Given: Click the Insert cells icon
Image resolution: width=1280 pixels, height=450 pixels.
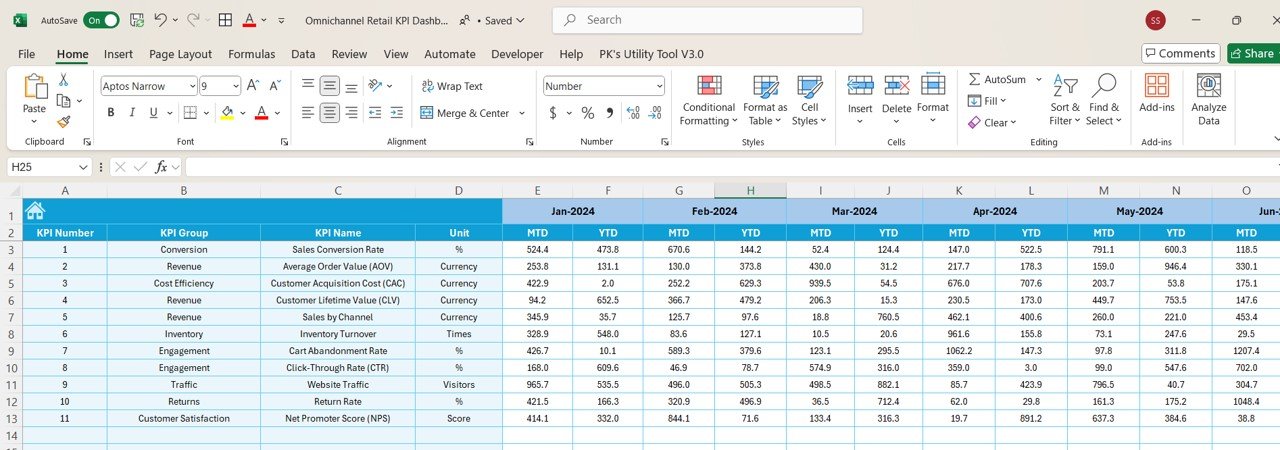Looking at the screenshot, I should pos(860,86).
